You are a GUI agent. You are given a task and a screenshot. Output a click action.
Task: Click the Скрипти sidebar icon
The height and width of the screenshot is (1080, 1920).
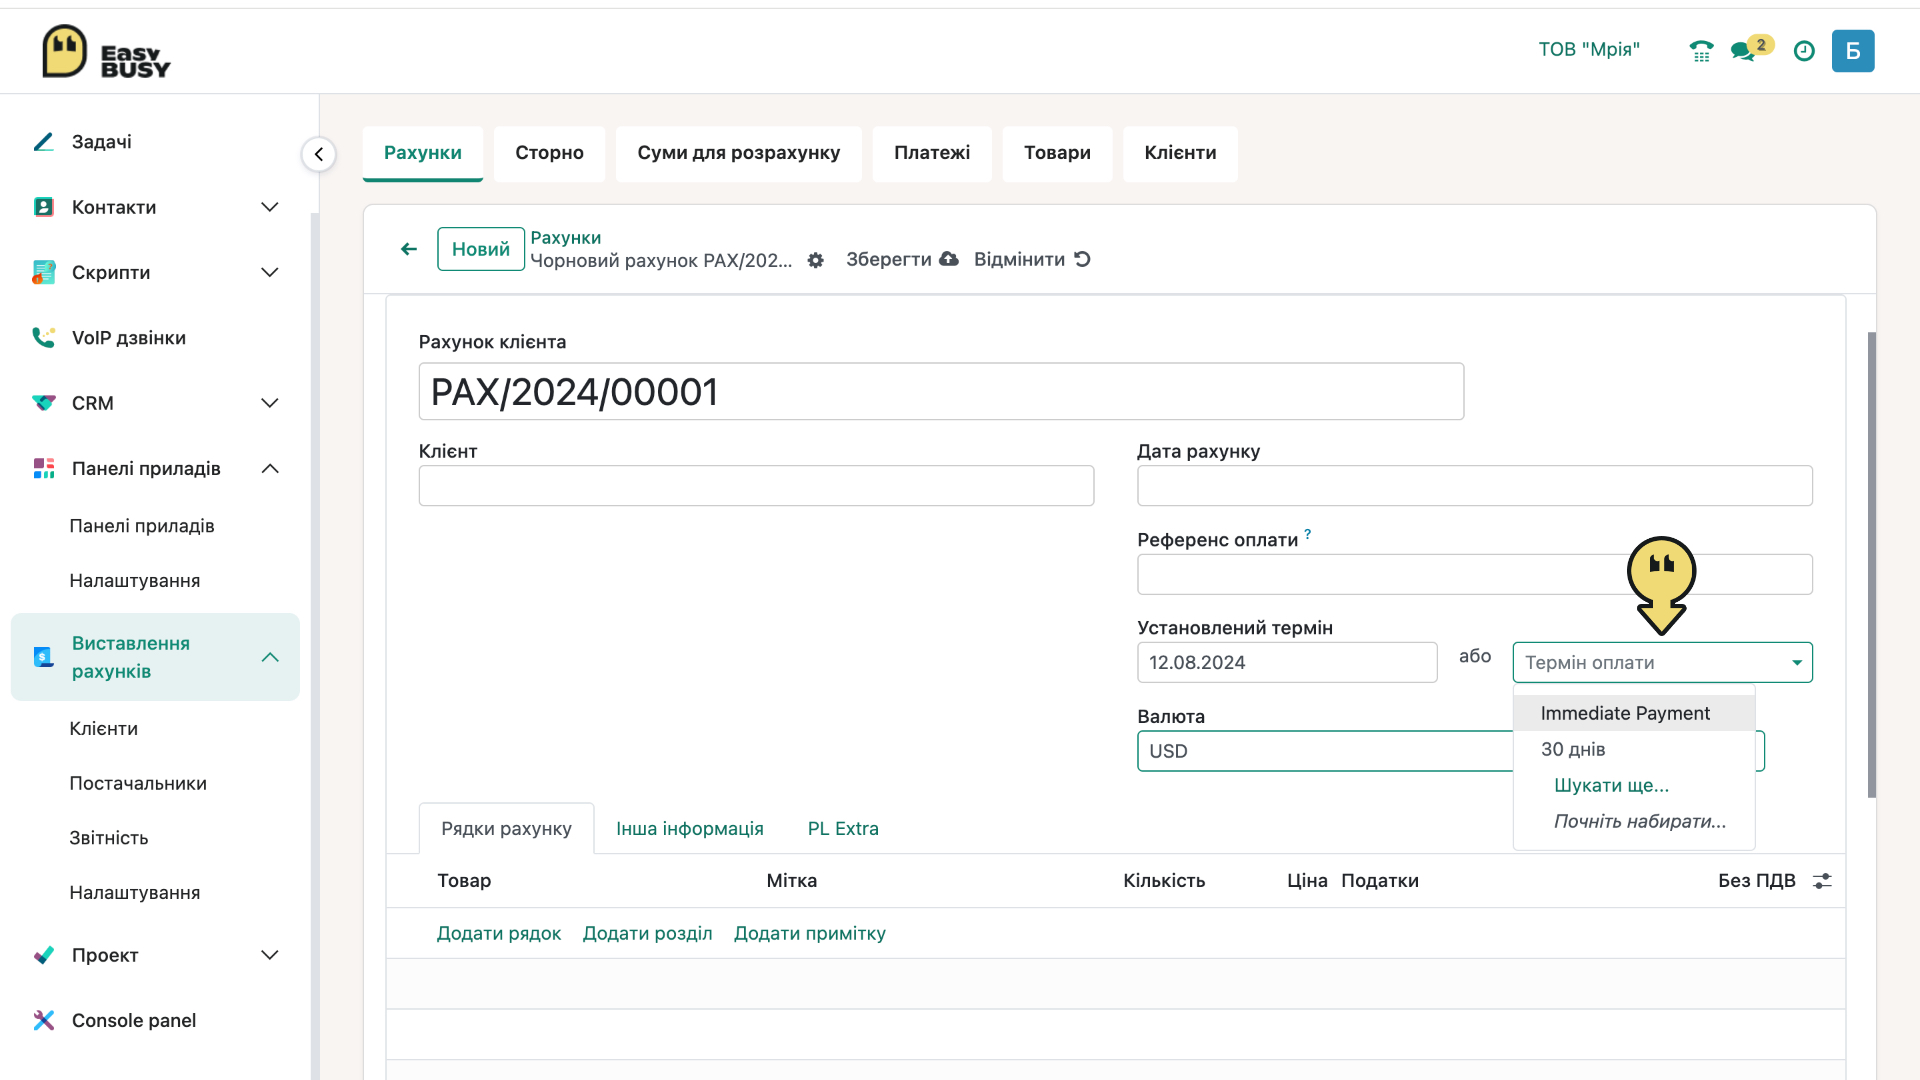(x=43, y=272)
